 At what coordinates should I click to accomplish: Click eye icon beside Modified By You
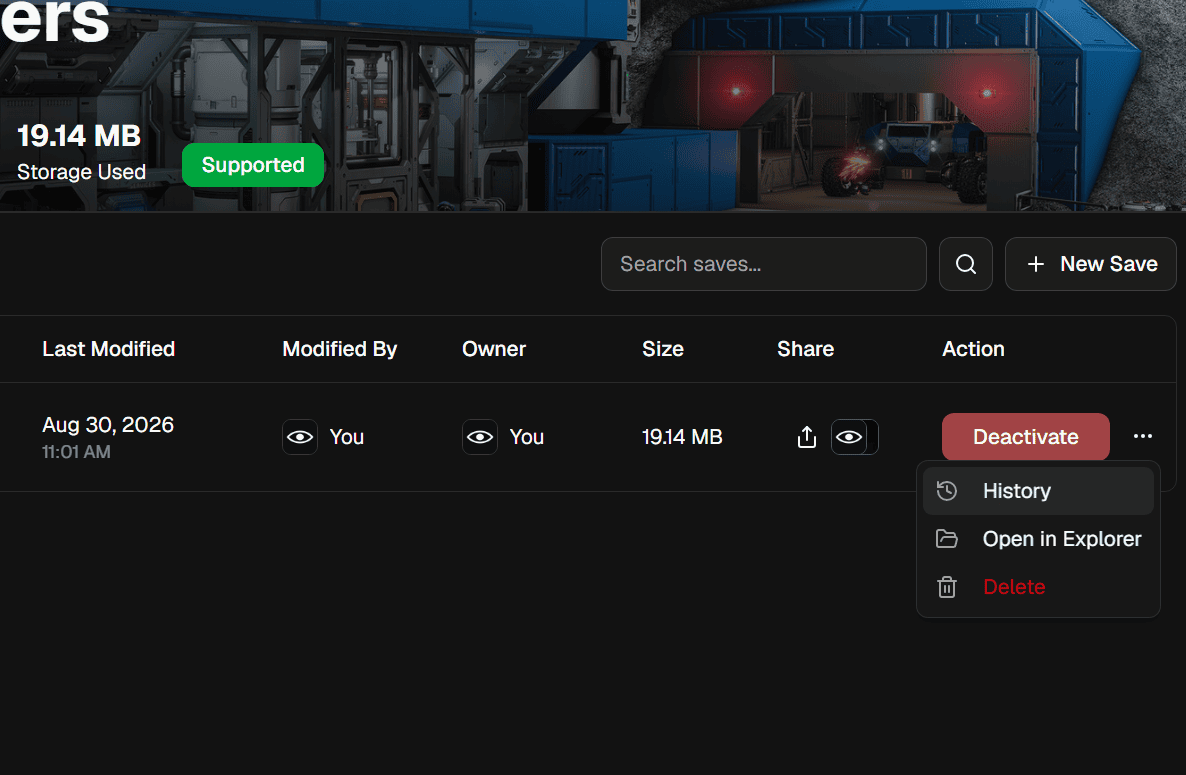pyautogui.click(x=300, y=437)
